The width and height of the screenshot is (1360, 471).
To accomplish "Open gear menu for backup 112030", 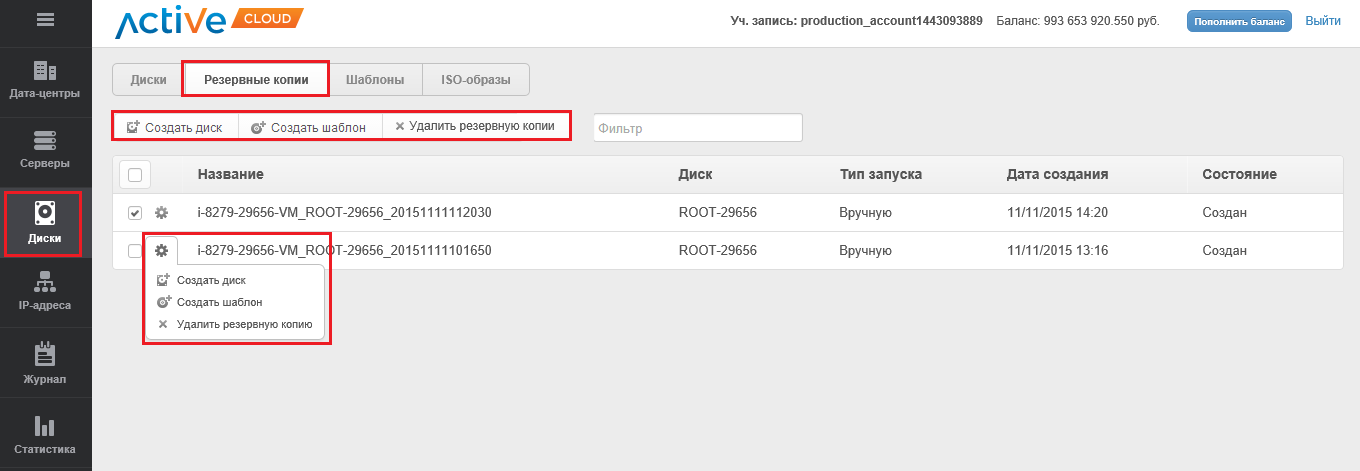I will (x=161, y=213).
